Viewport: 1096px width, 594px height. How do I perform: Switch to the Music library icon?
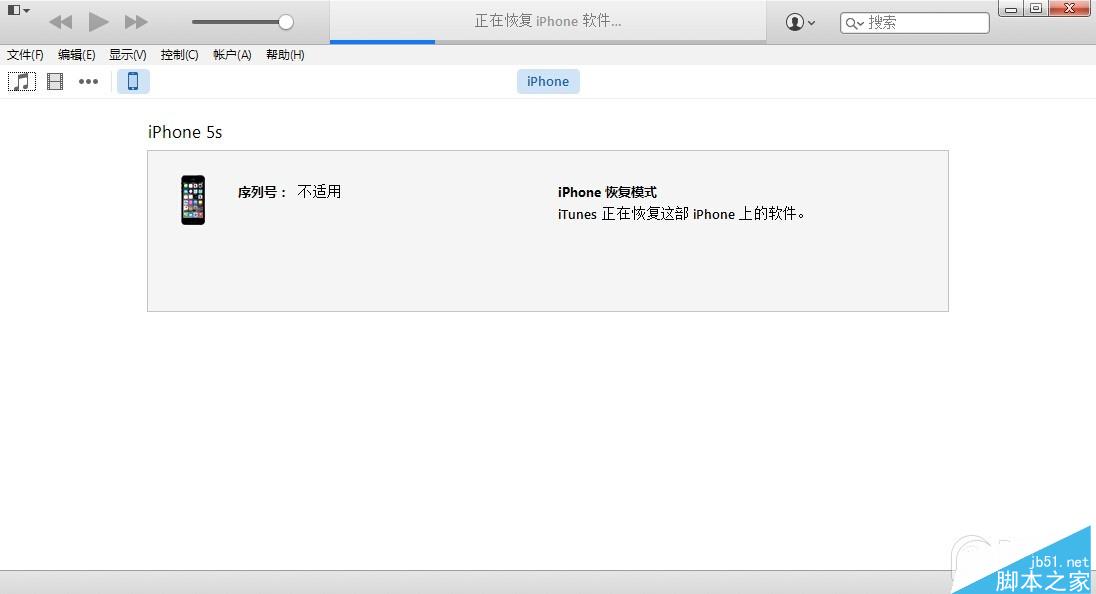click(22, 82)
